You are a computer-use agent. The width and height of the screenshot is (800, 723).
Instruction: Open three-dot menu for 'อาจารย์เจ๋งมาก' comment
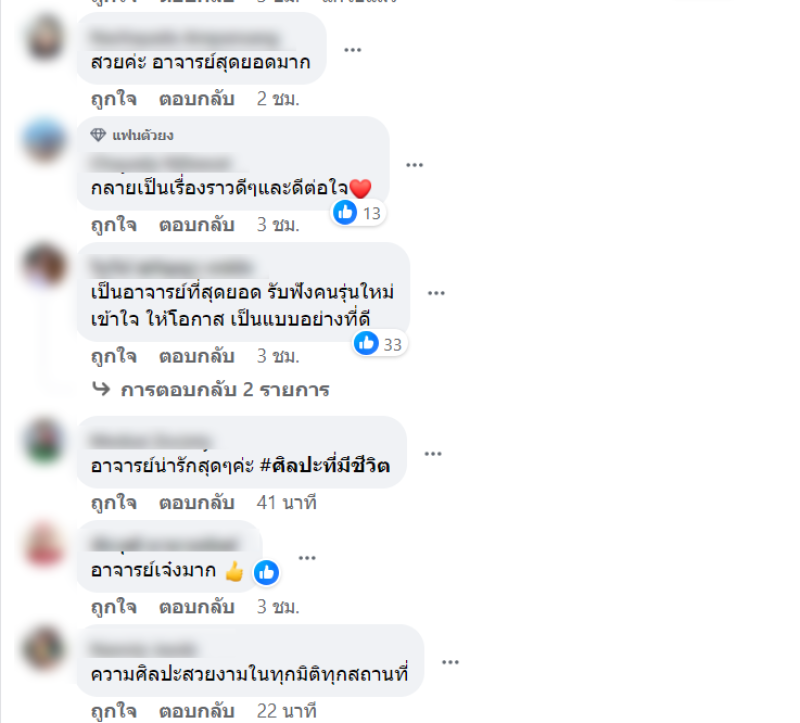(307, 558)
